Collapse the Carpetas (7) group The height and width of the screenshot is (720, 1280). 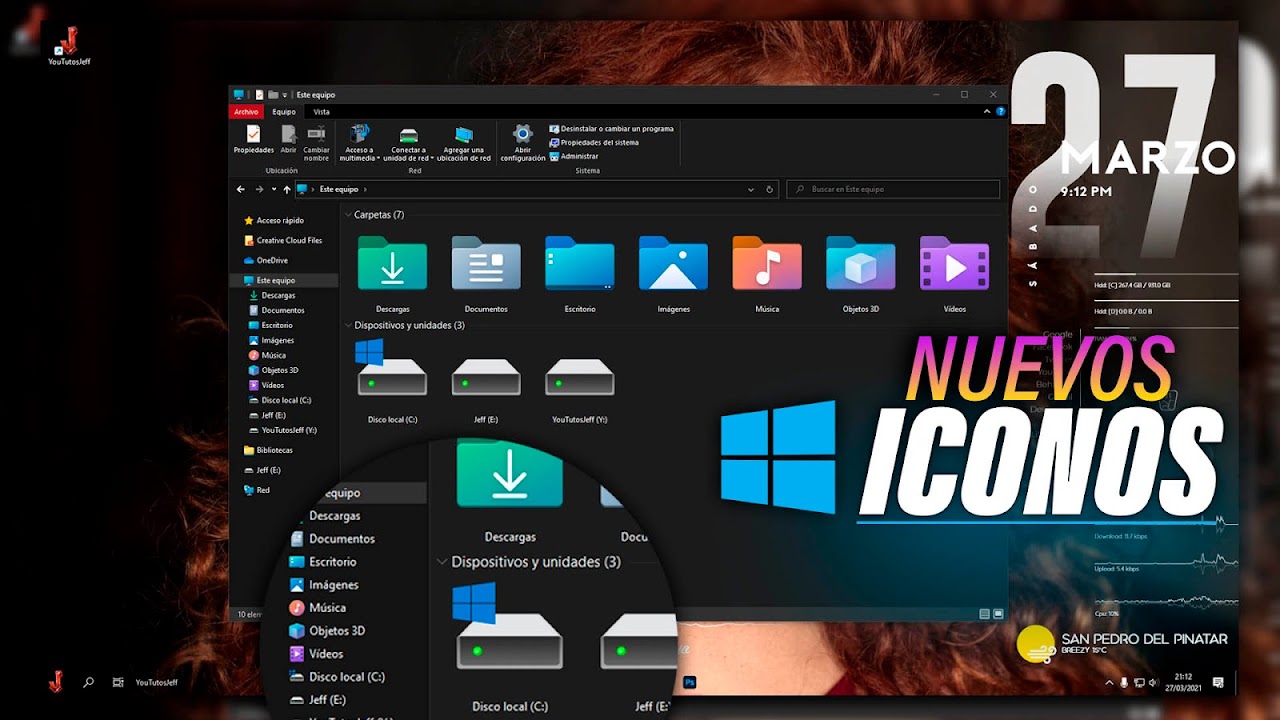[x=348, y=215]
